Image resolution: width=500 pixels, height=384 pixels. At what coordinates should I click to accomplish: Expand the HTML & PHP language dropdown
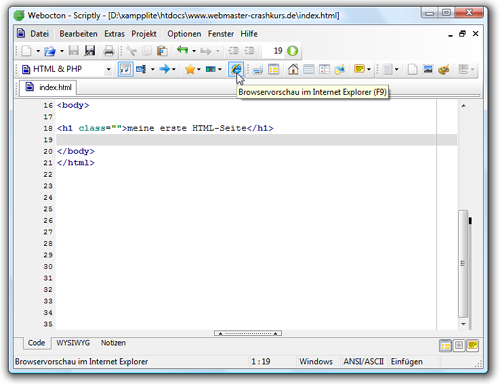tap(108, 69)
